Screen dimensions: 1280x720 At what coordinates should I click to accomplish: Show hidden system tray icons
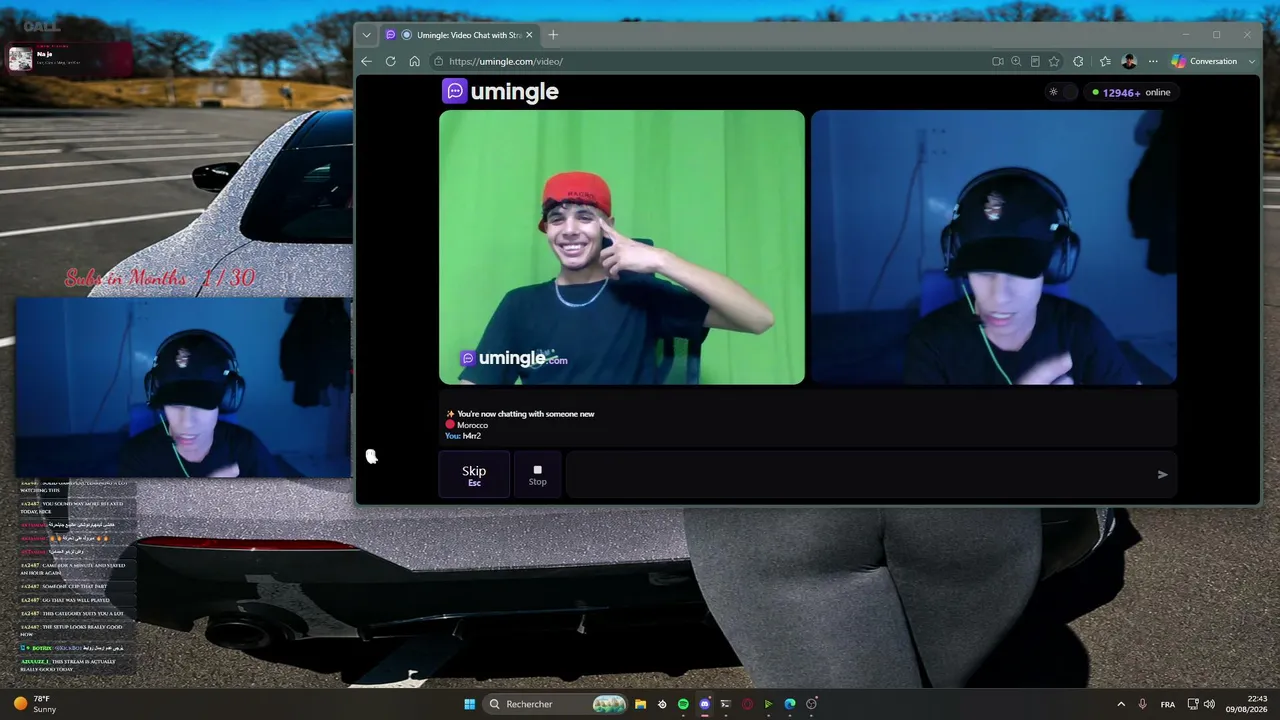(1121, 704)
